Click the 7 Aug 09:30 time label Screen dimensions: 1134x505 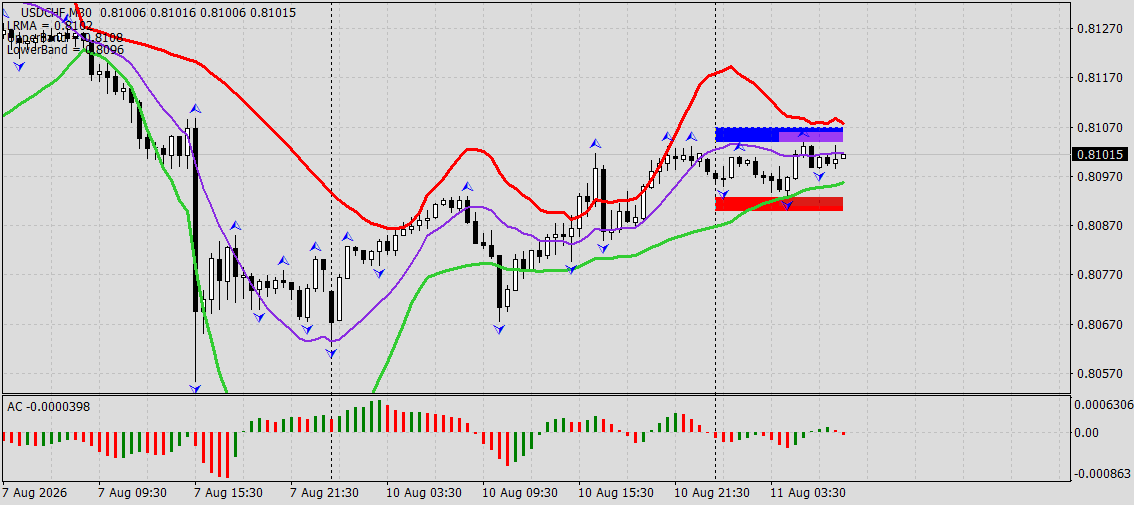coord(133,493)
